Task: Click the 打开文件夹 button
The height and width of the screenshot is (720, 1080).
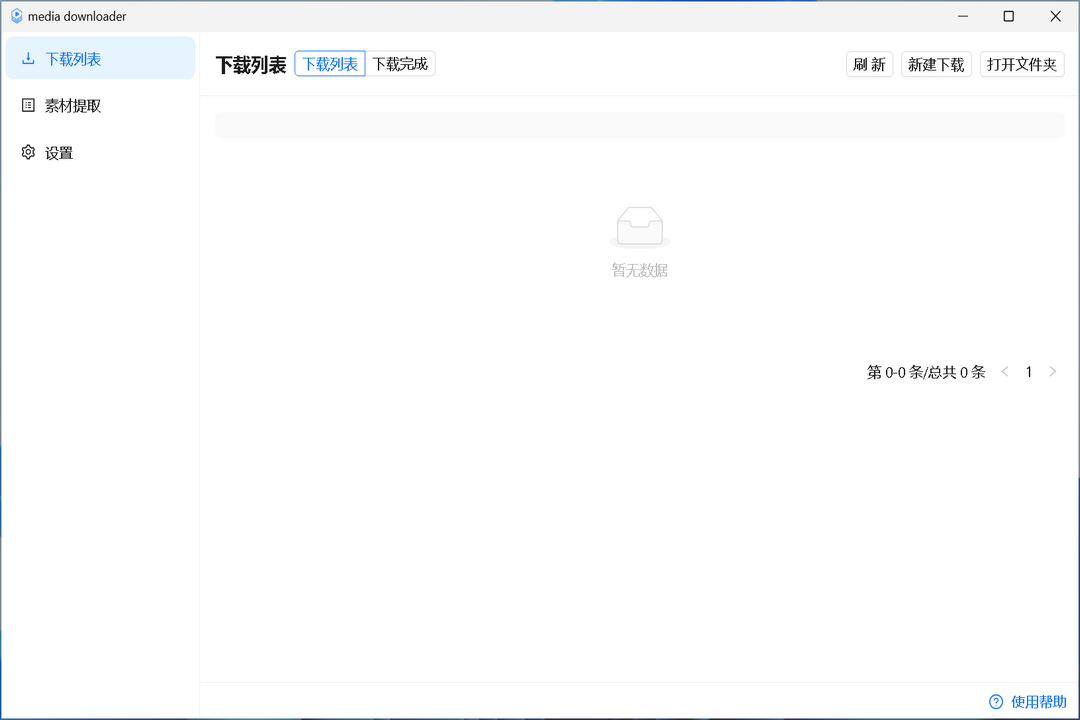Action: tap(1021, 65)
